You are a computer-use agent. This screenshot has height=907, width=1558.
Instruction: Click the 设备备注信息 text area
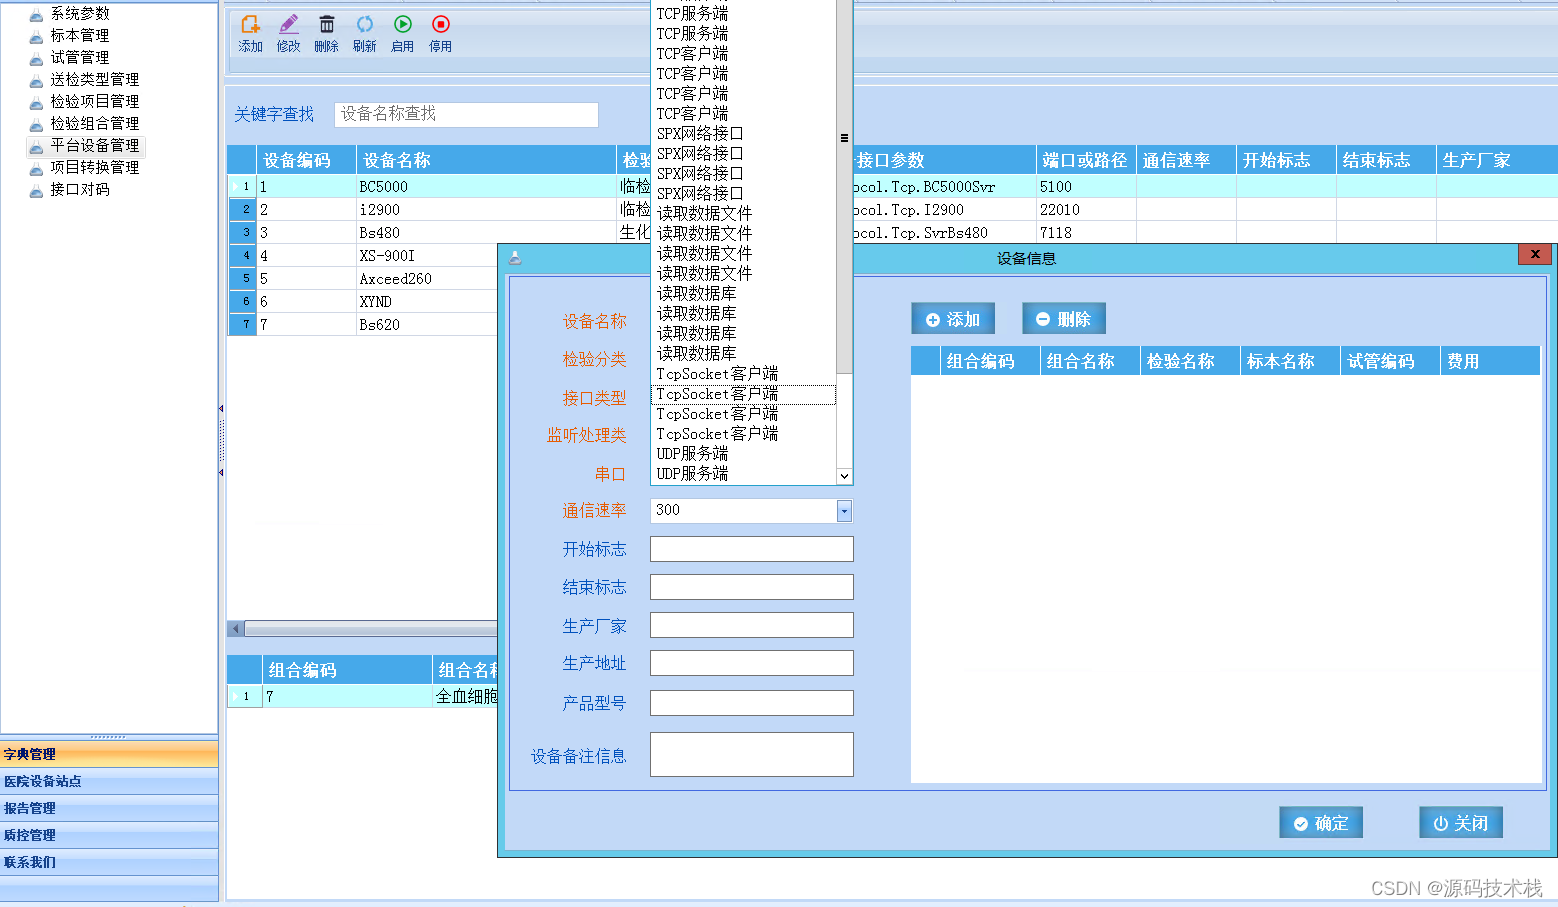(x=752, y=754)
